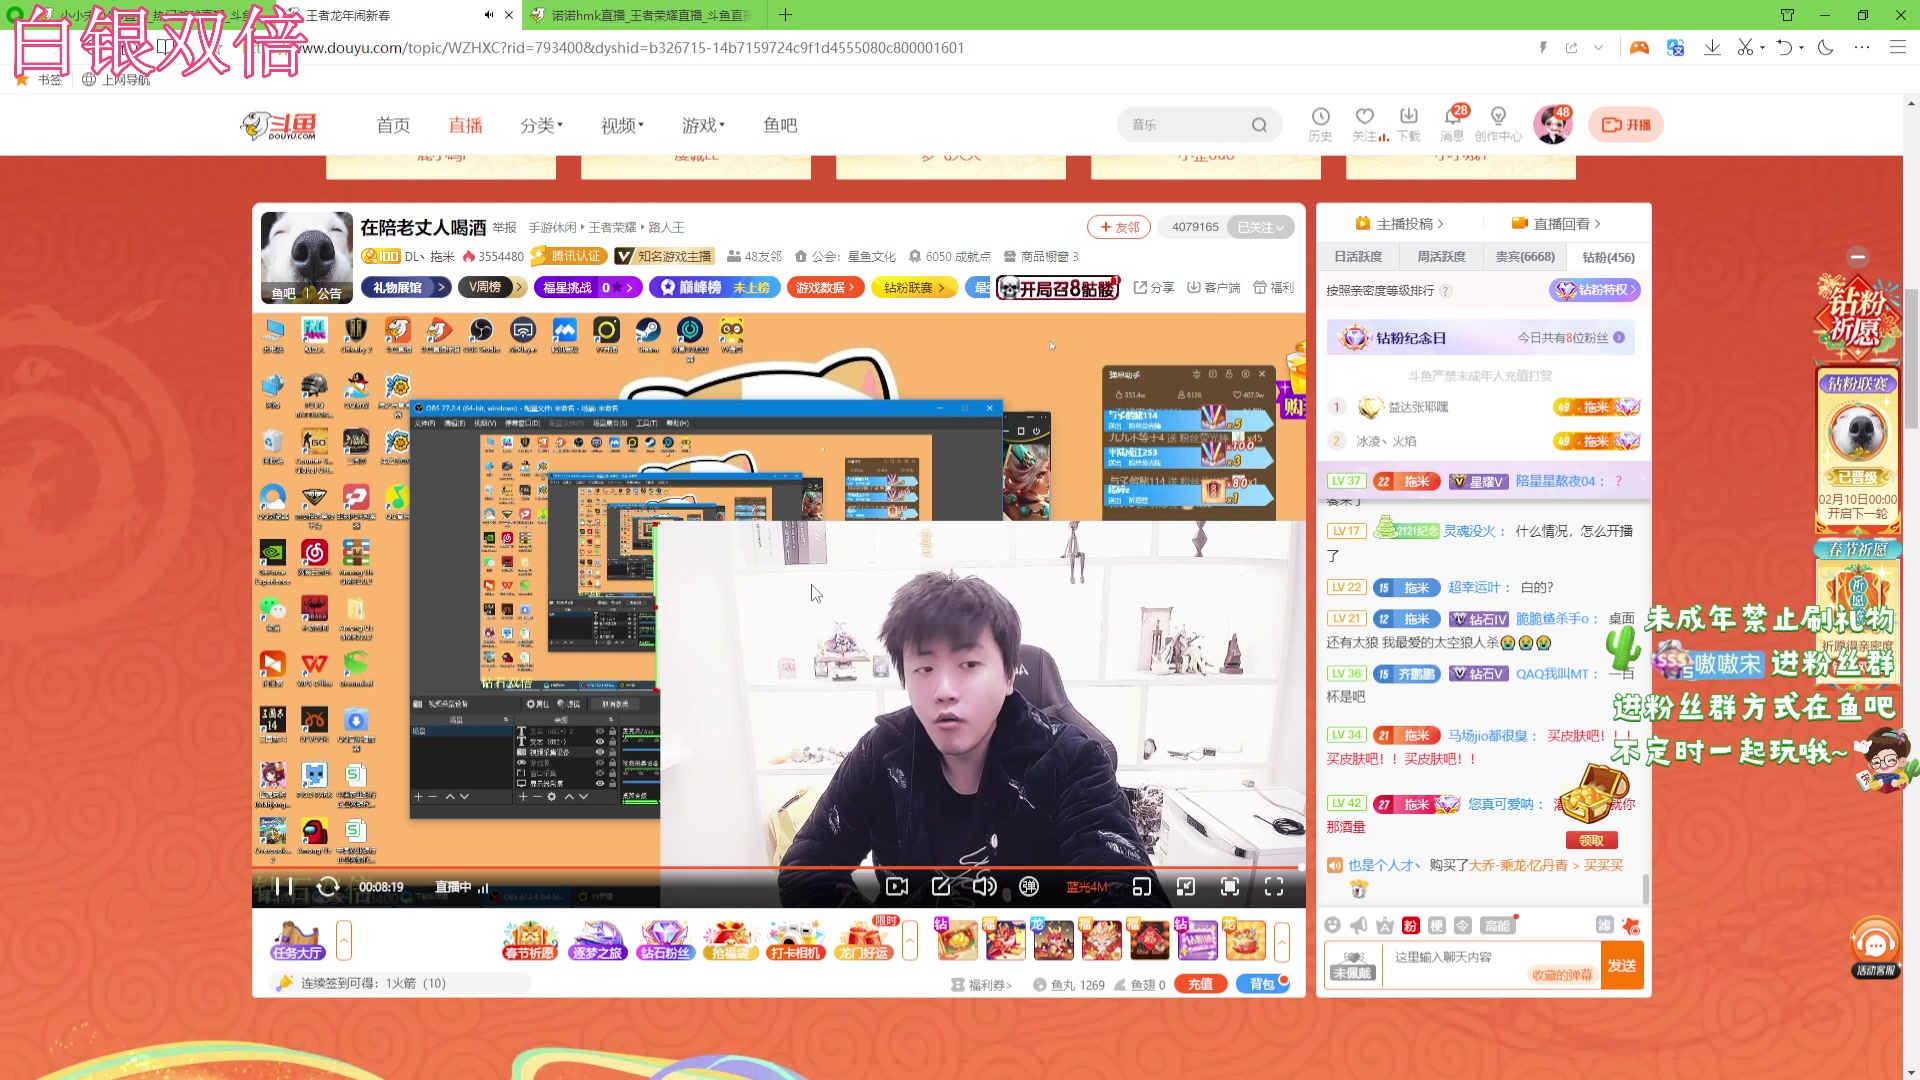1920x1080 pixels.
Task: Mute the stream volume speaker icon
Action: pyautogui.click(x=984, y=887)
